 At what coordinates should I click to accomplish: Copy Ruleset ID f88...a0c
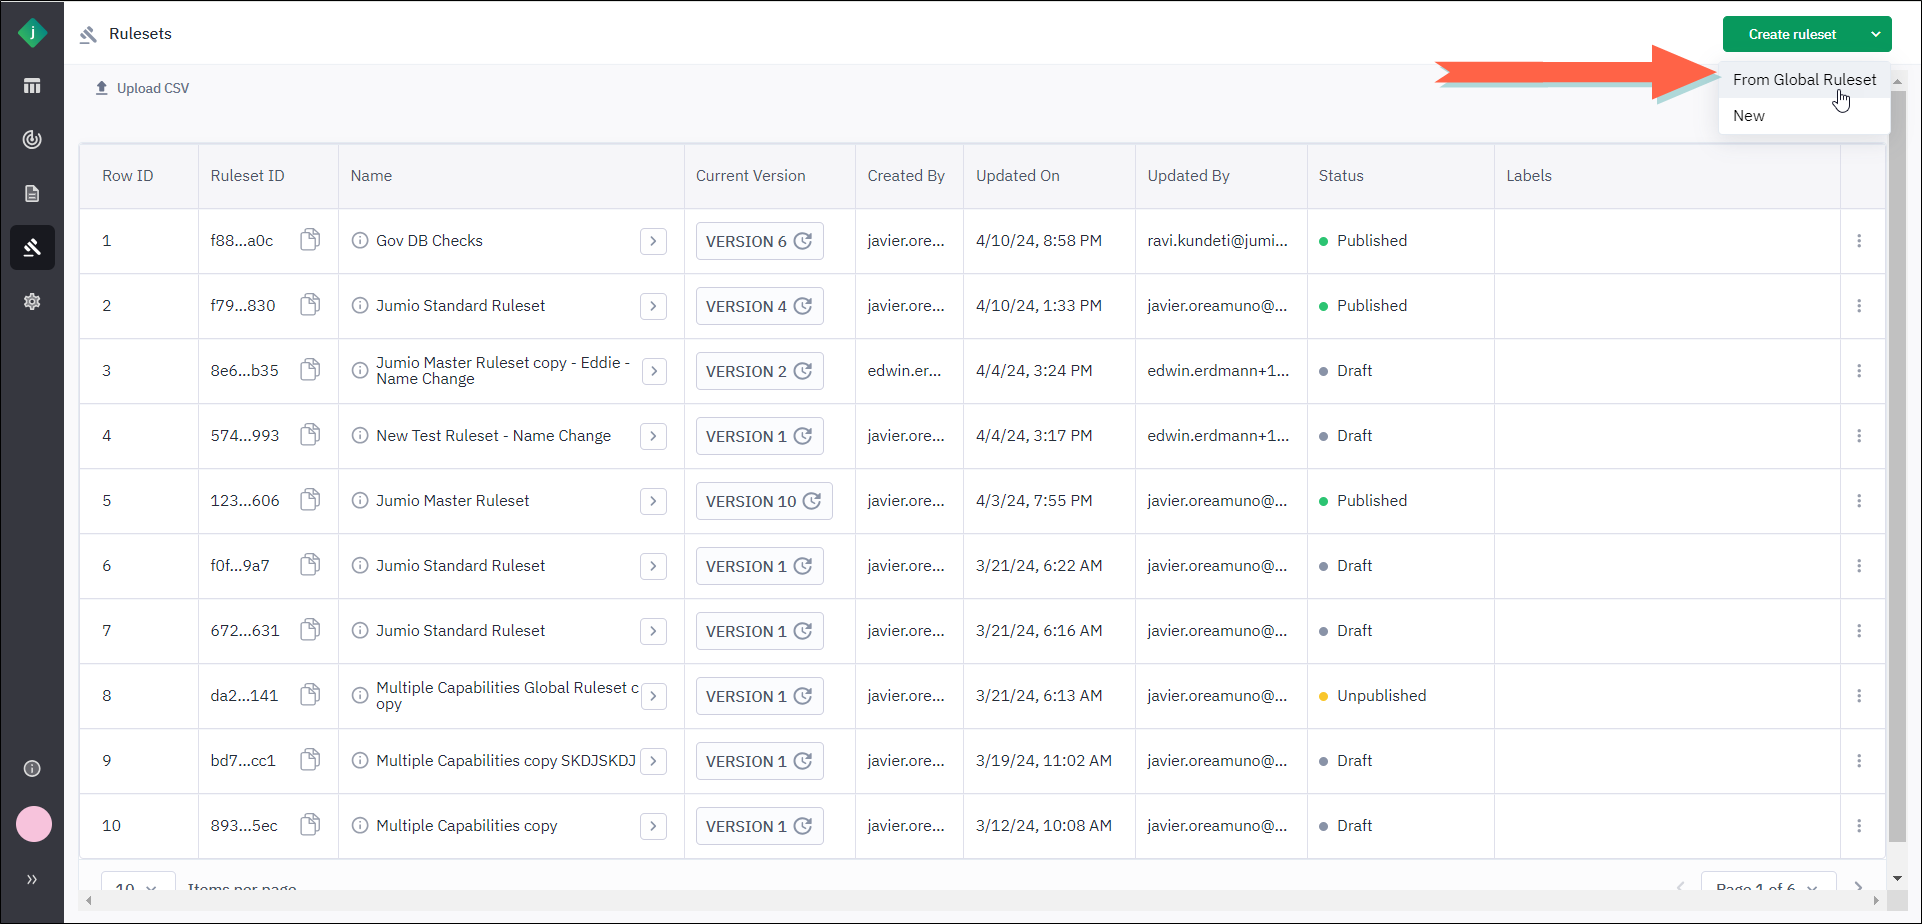tap(310, 240)
